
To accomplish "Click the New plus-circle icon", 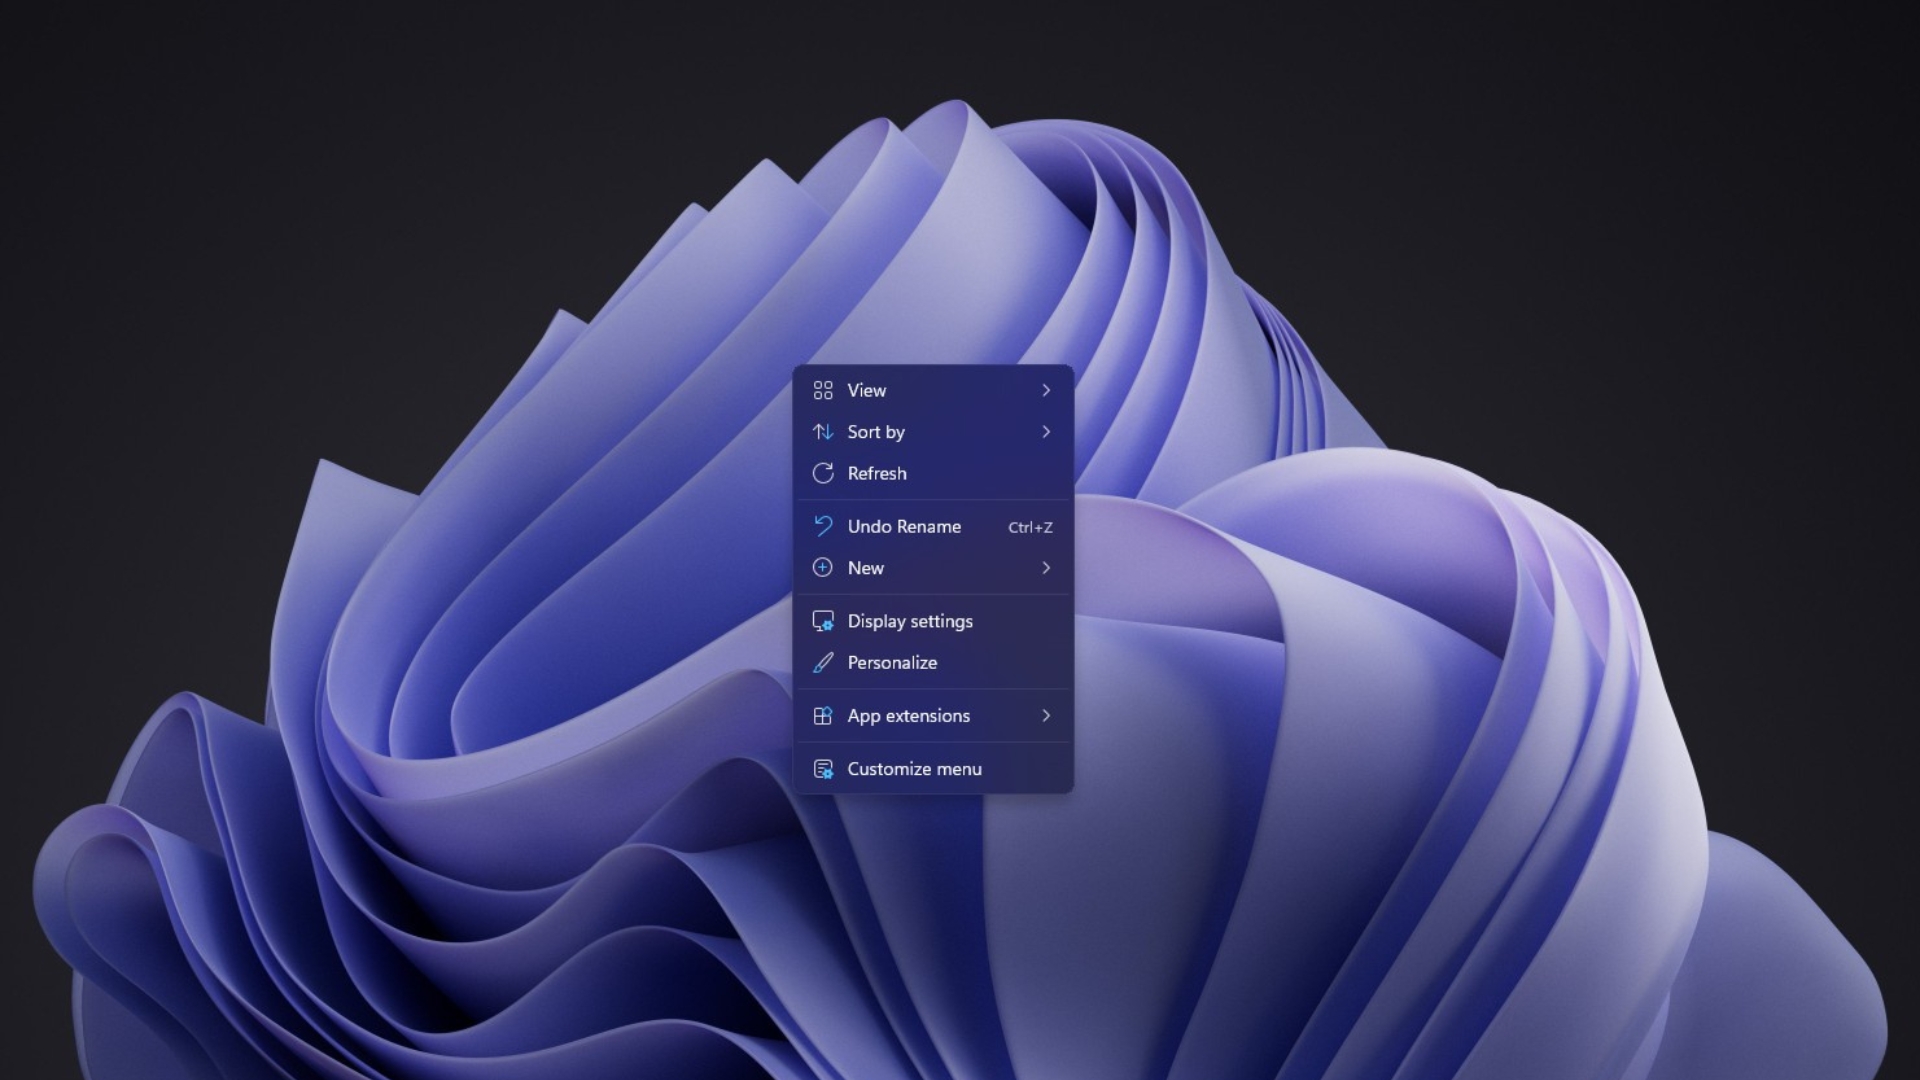I will (823, 568).
